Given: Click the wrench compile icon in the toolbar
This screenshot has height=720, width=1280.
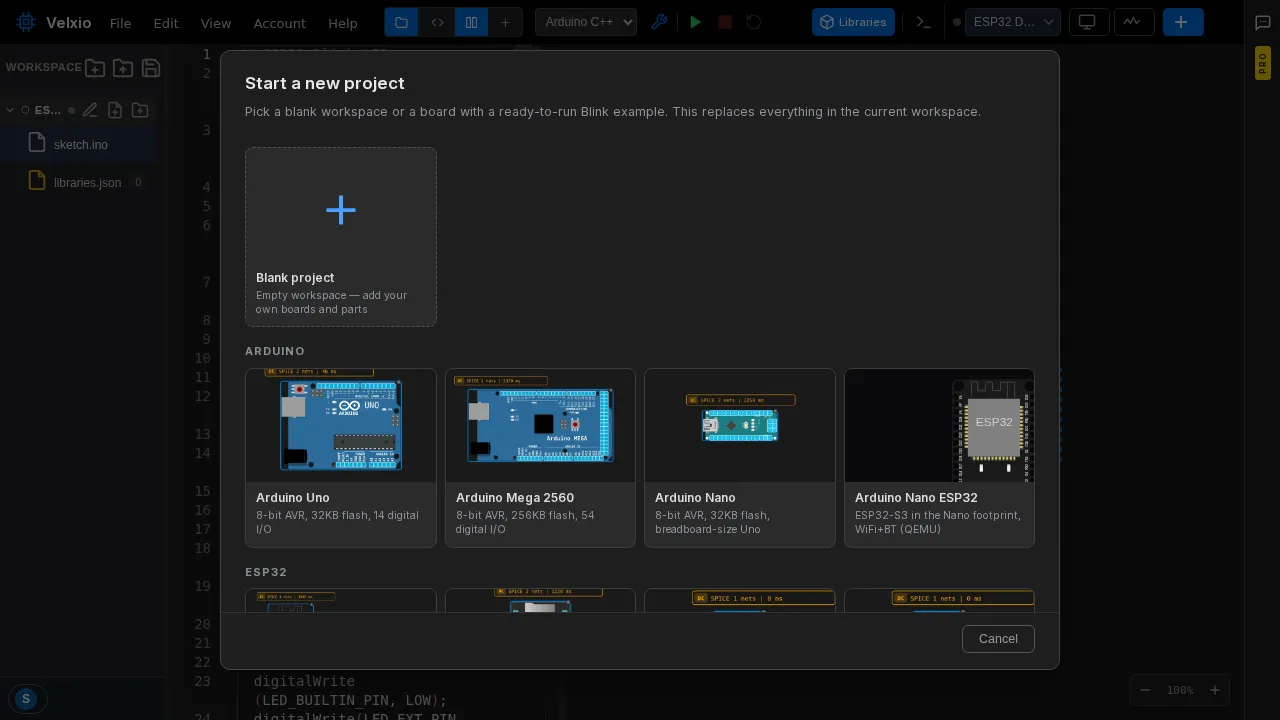Looking at the screenshot, I should [x=659, y=22].
